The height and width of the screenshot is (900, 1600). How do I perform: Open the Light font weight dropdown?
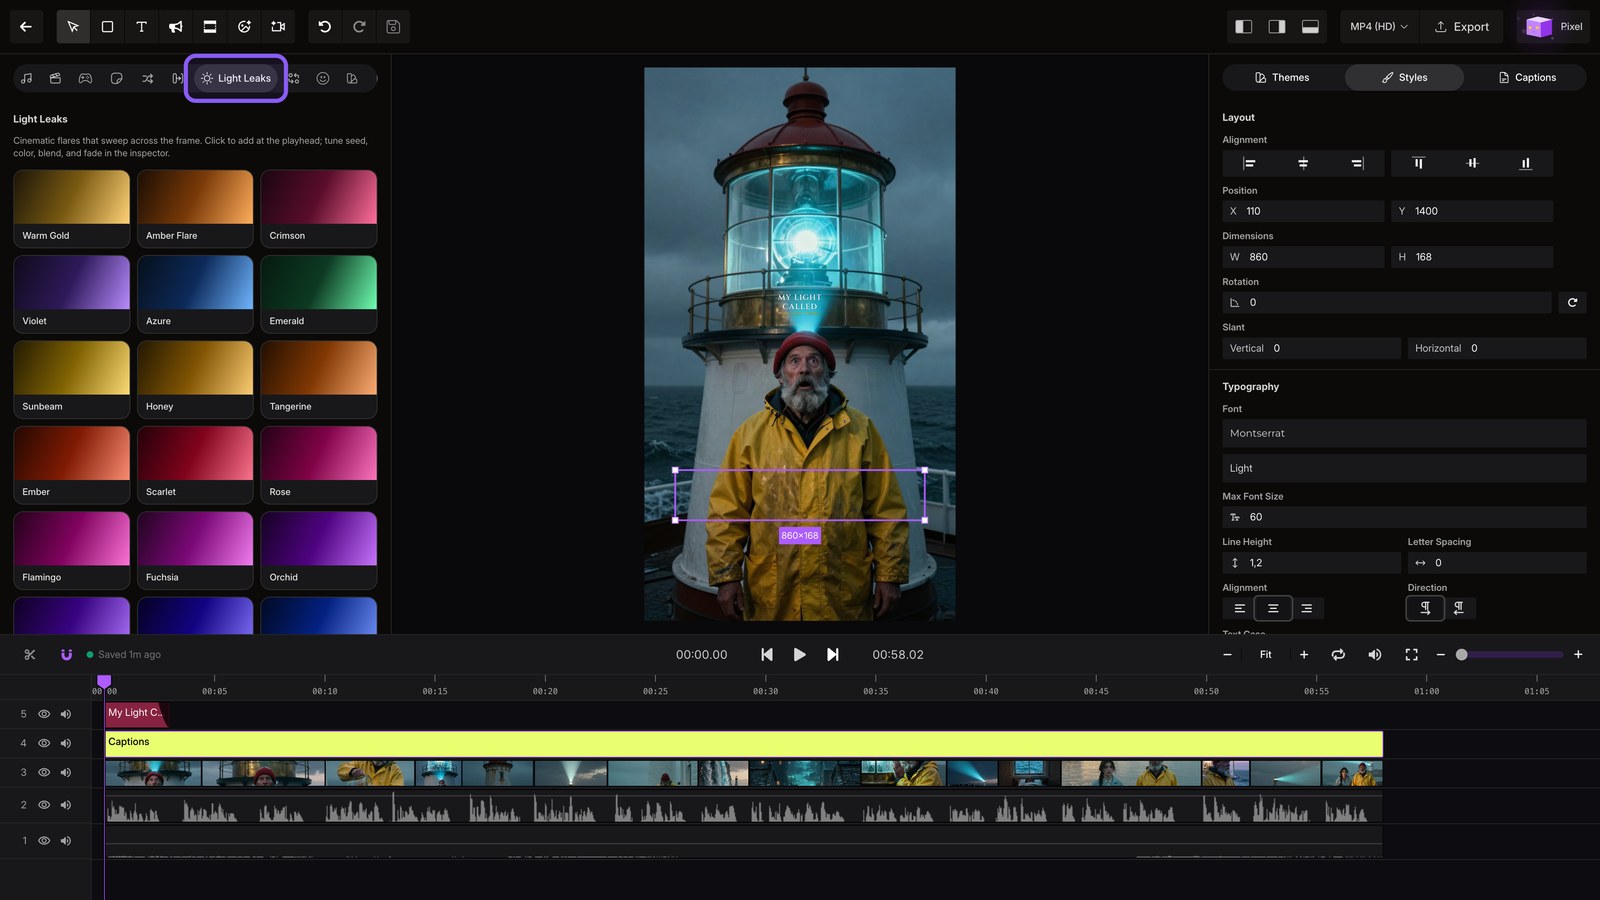pyautogui.click(x=1404, y=468)
